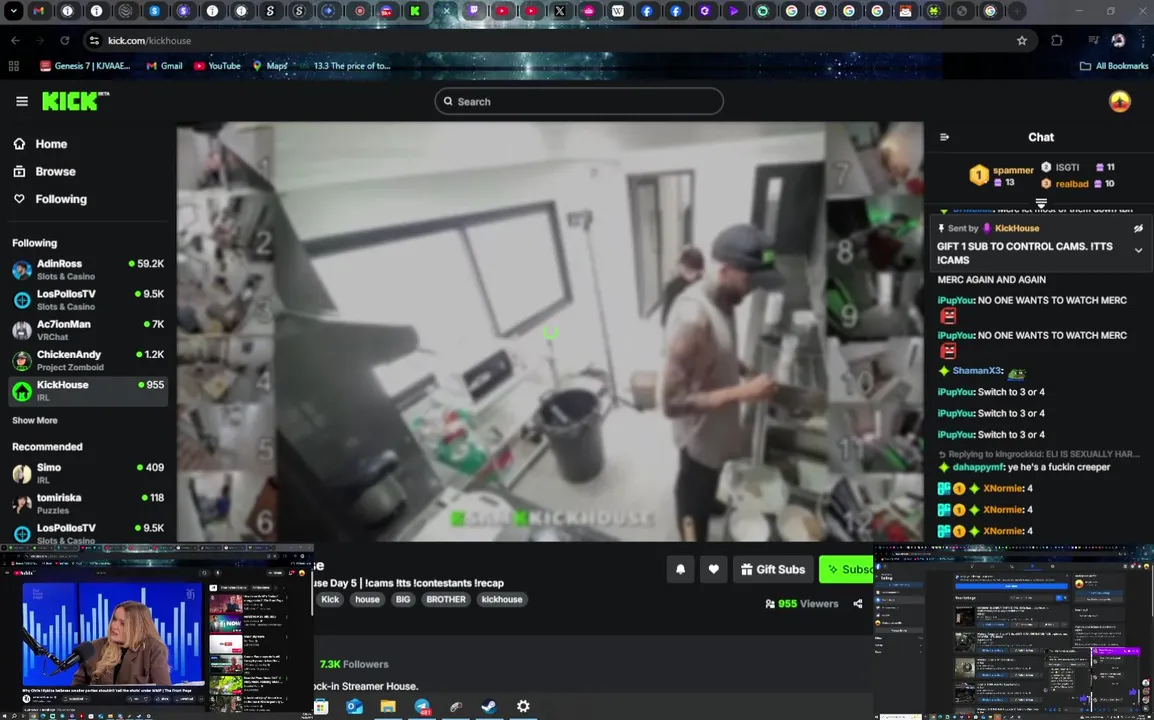Open Gmail bookmark
The width and height of the screenshot is (1154, 720).
coord(164,66)
